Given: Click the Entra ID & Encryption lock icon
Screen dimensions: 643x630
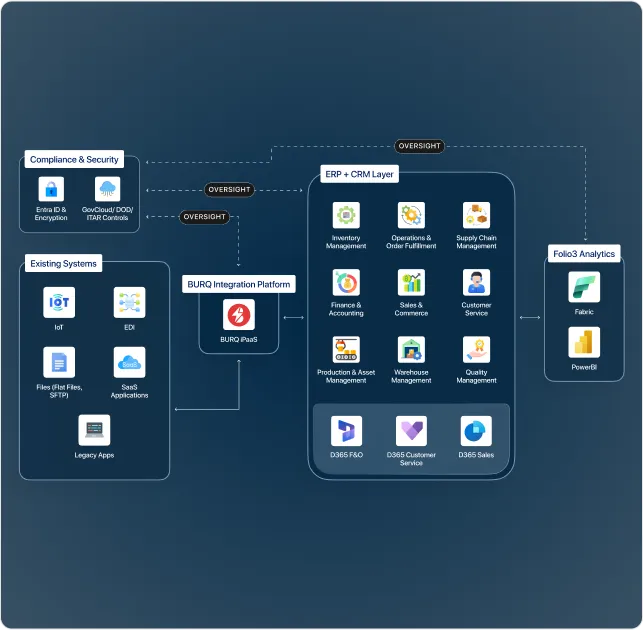Looking at the screenshot, I should [x=50, y=189].
